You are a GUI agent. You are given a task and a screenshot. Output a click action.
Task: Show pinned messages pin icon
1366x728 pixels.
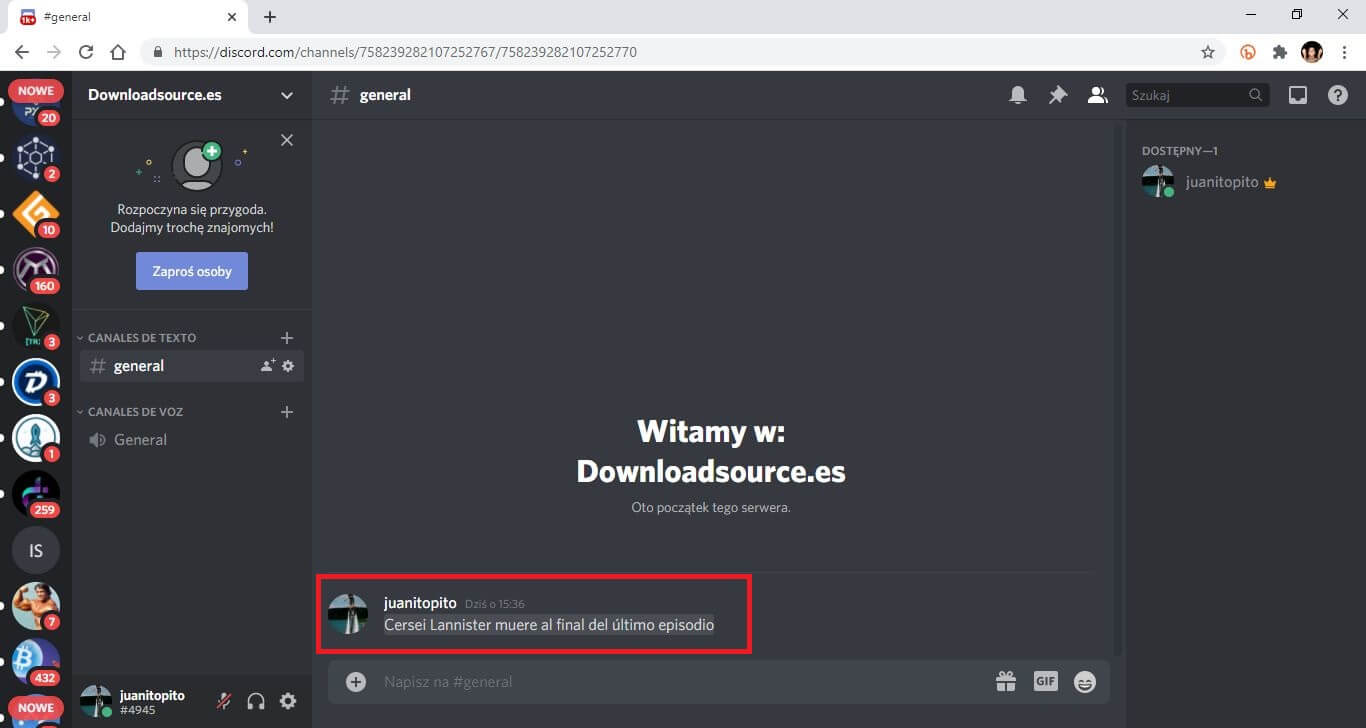[x=1057, y=95]
